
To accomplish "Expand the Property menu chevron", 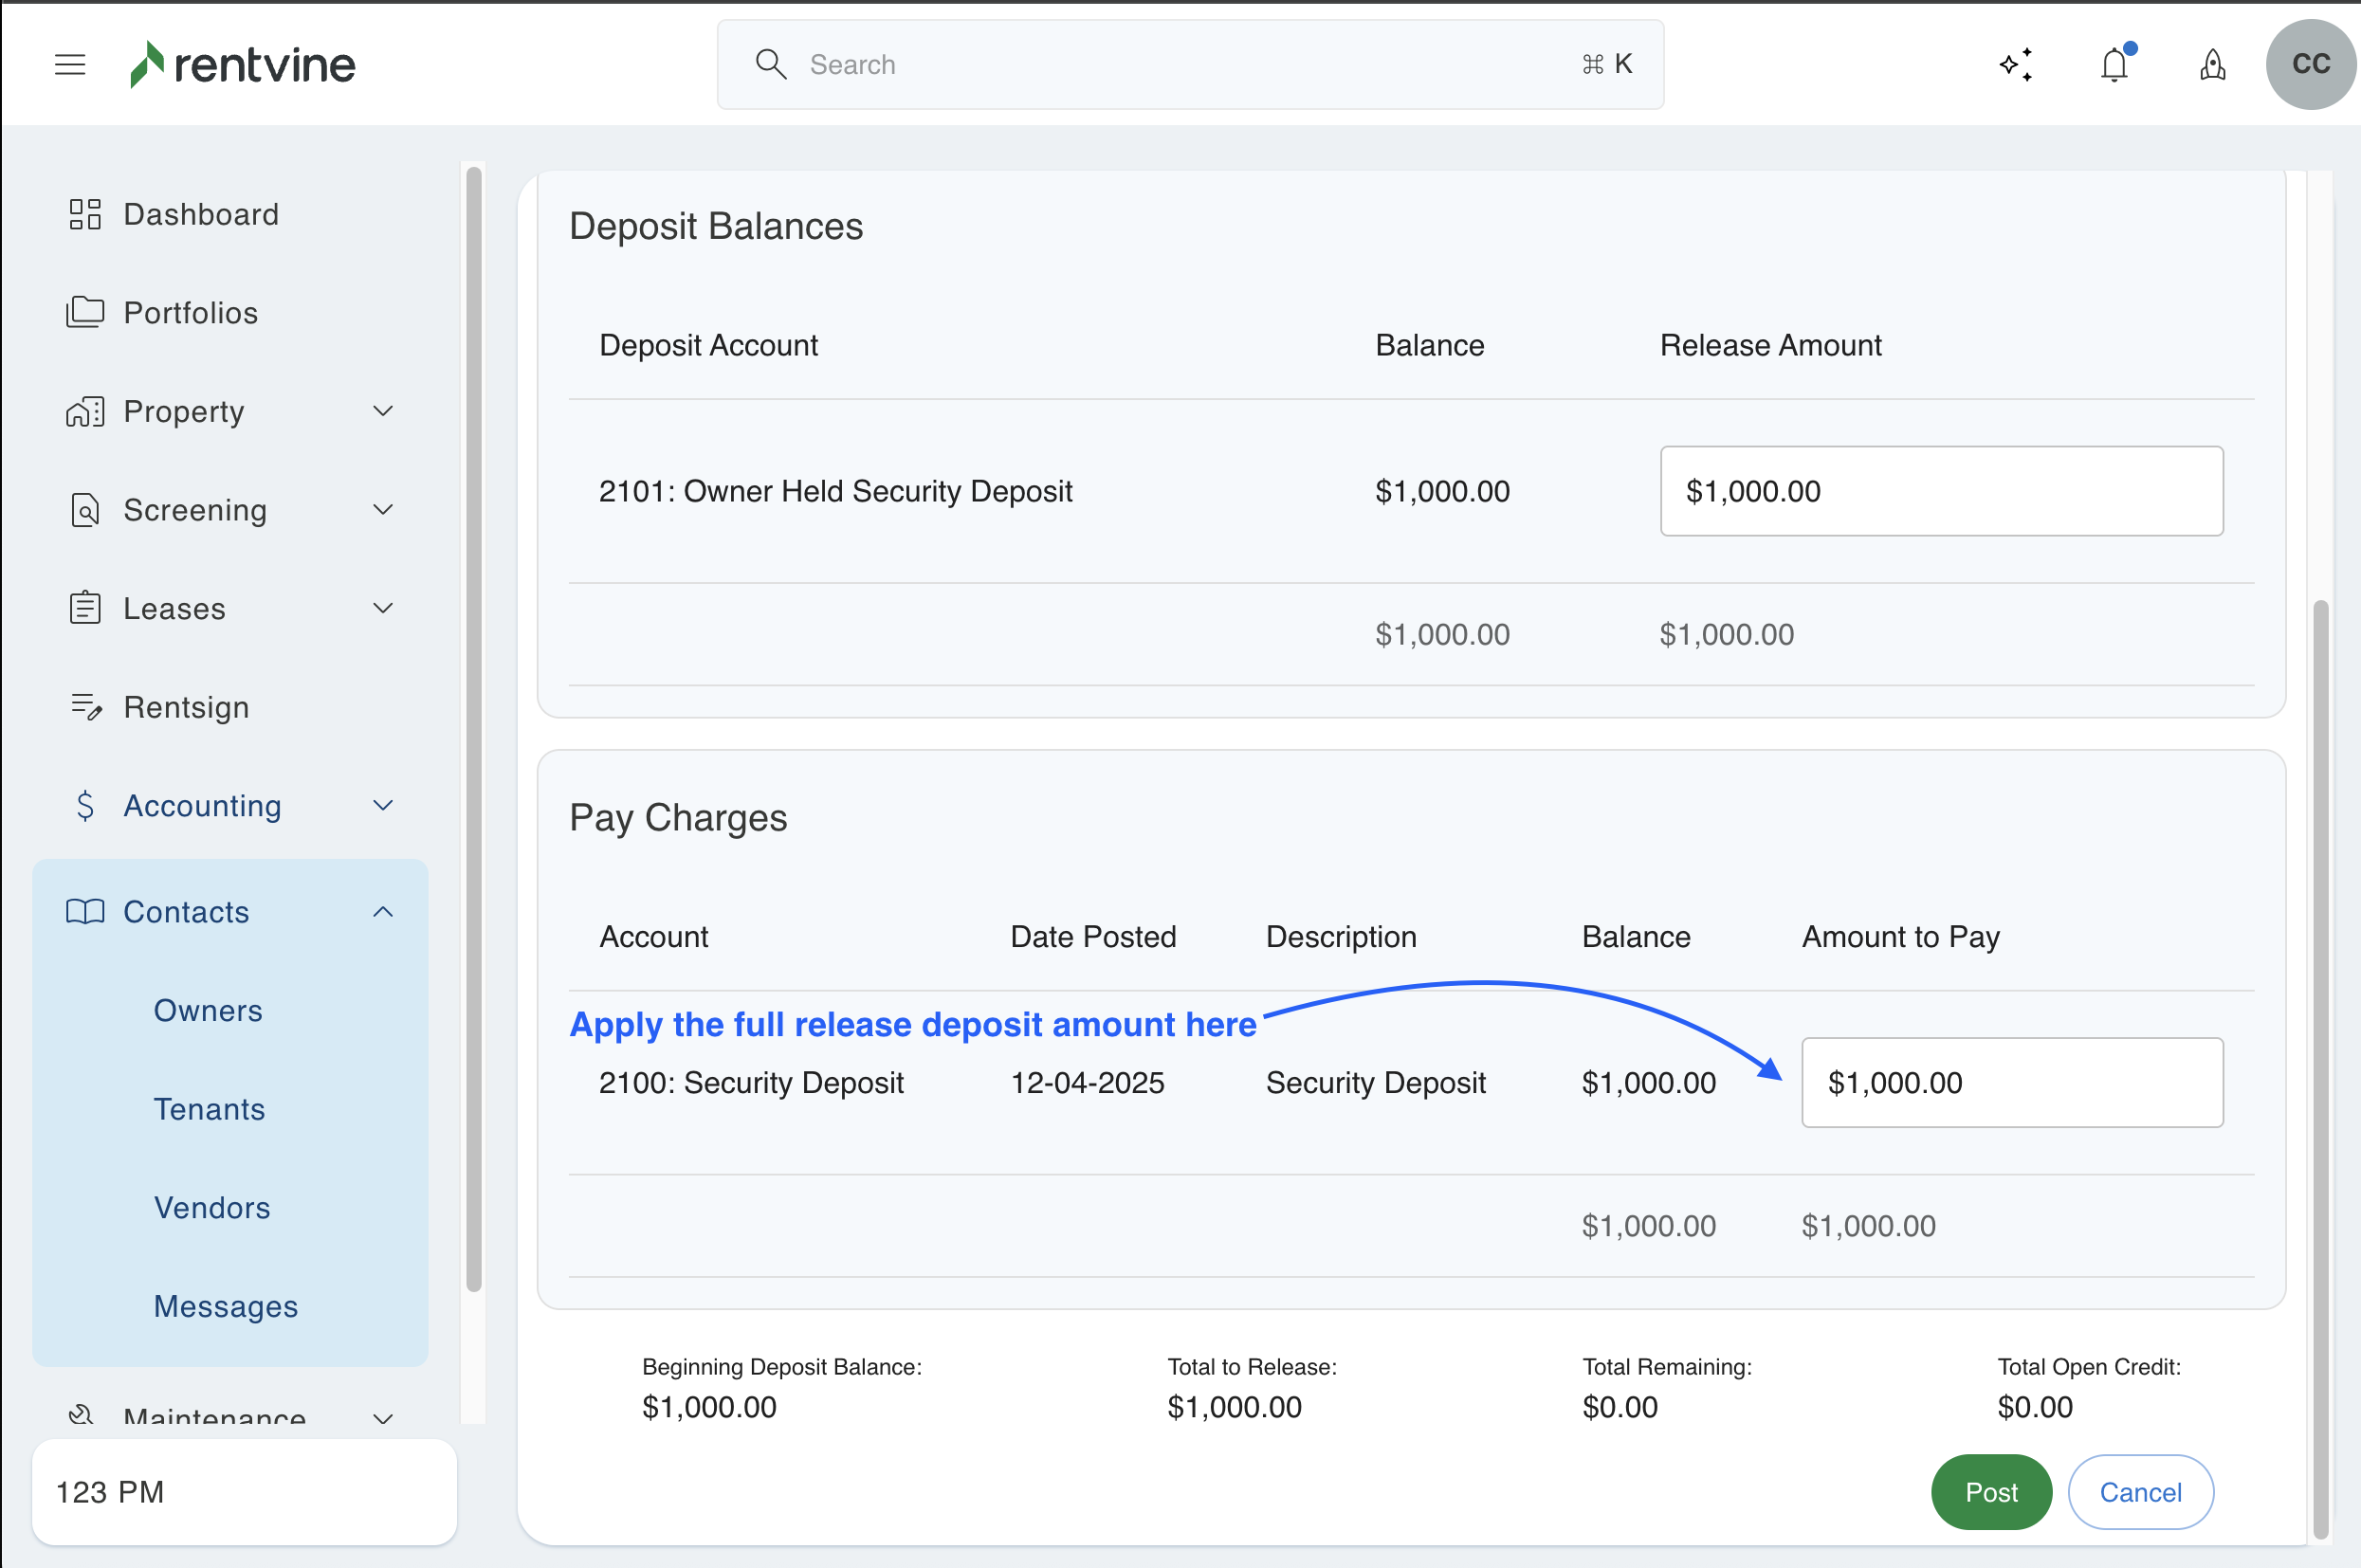I will coord(383,411).
